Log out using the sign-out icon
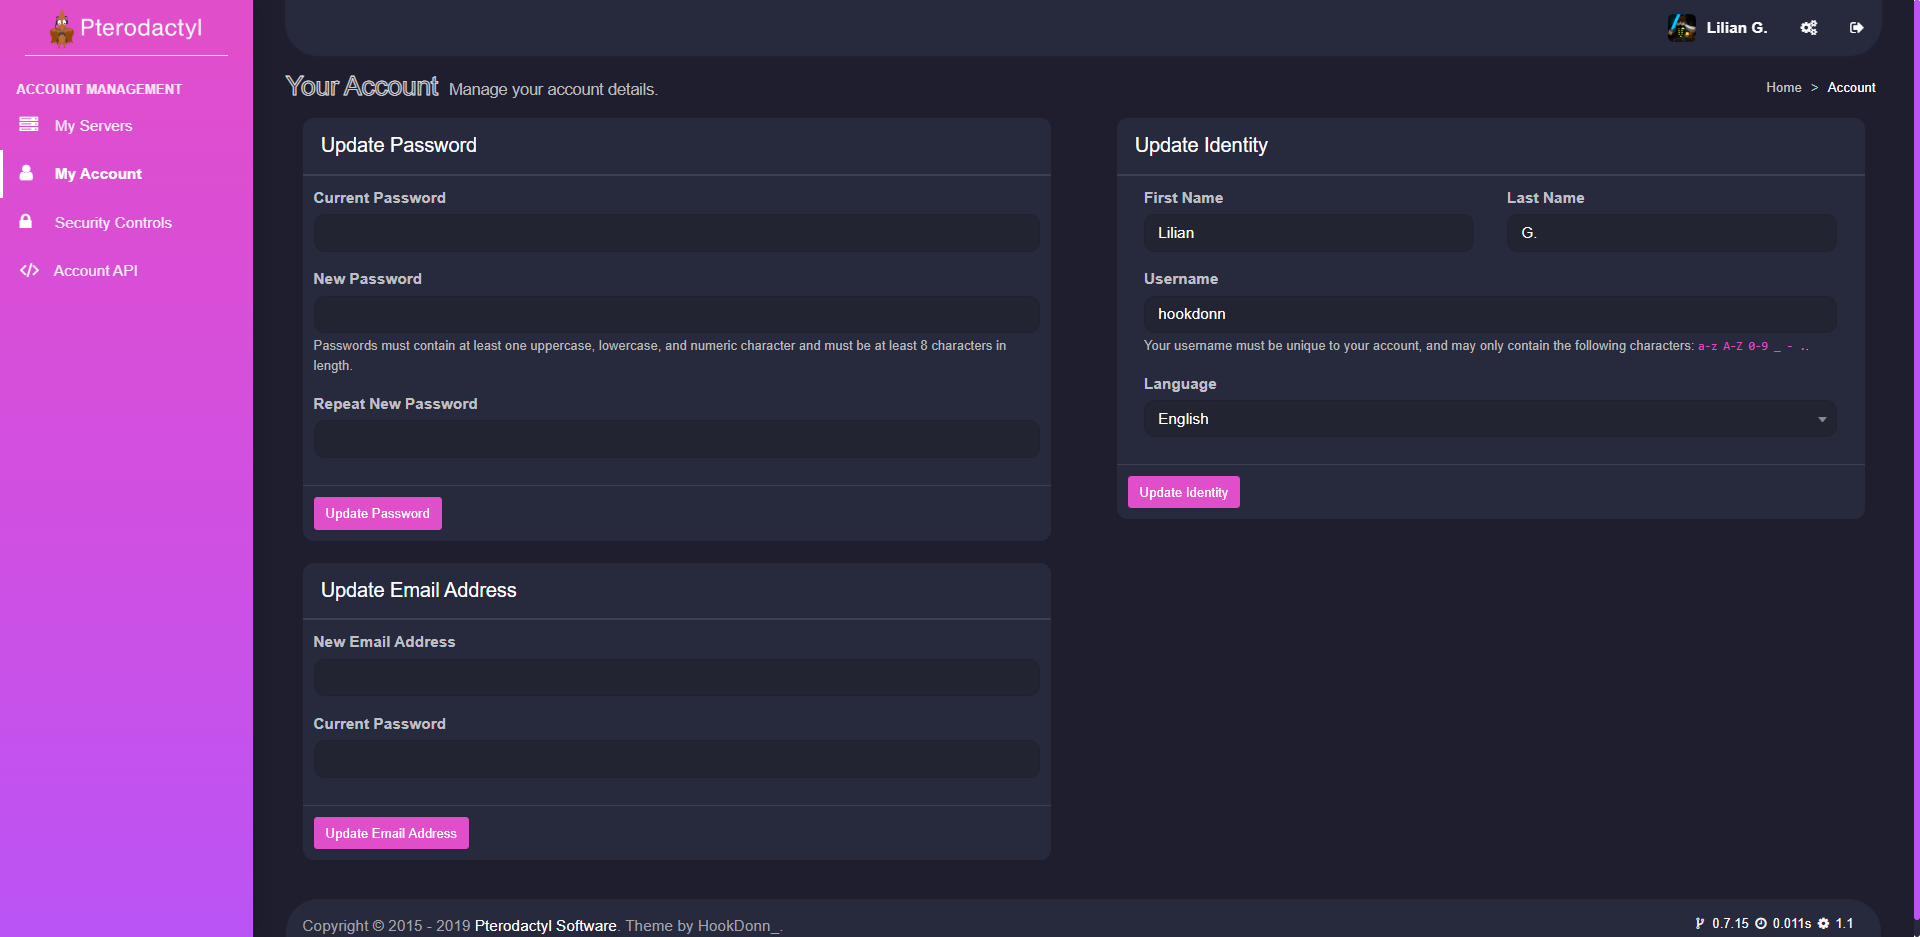Viewport: 1920px width, 937px height. tap(1856, 28)
